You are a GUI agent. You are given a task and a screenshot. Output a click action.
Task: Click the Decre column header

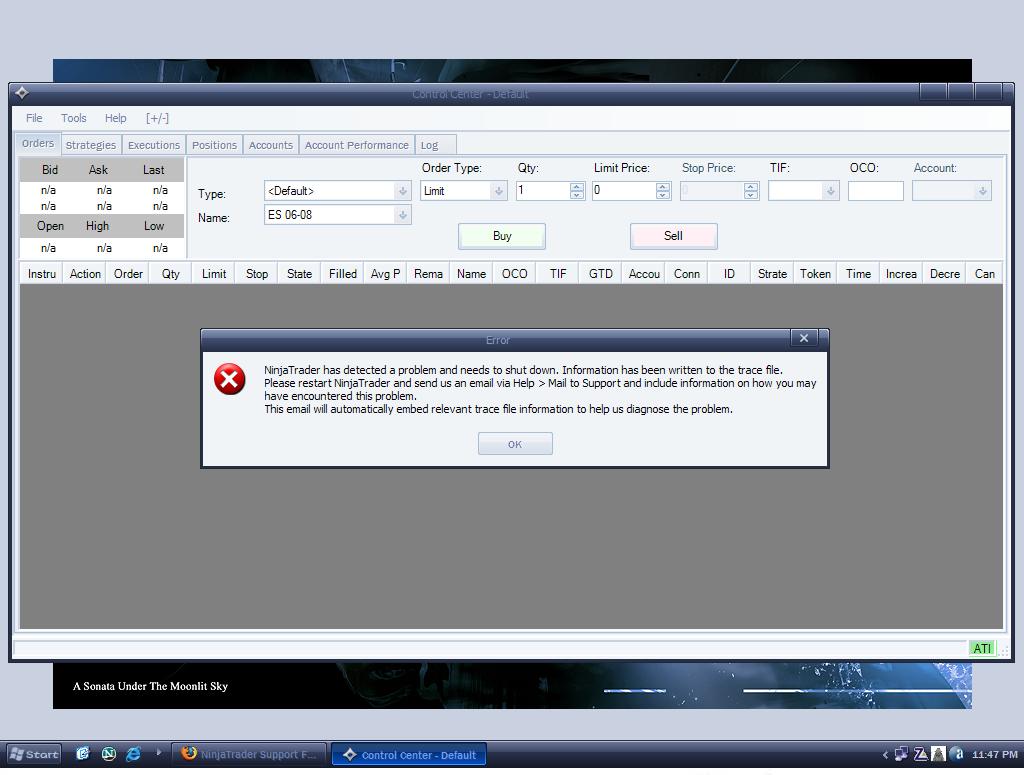point(945,274)
